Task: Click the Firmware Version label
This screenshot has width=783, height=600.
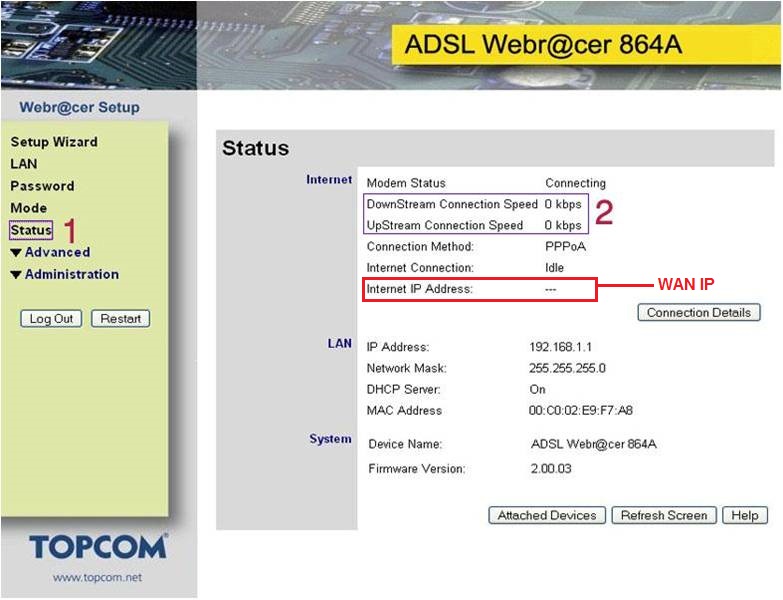Action: click(417, 469)
